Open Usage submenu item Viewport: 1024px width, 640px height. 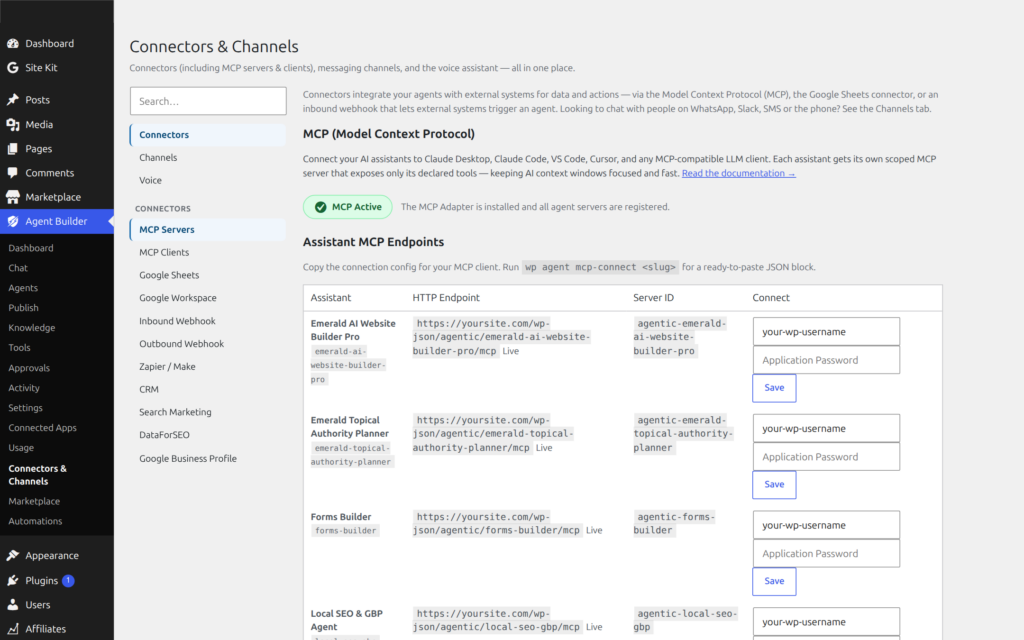point(21,448)
